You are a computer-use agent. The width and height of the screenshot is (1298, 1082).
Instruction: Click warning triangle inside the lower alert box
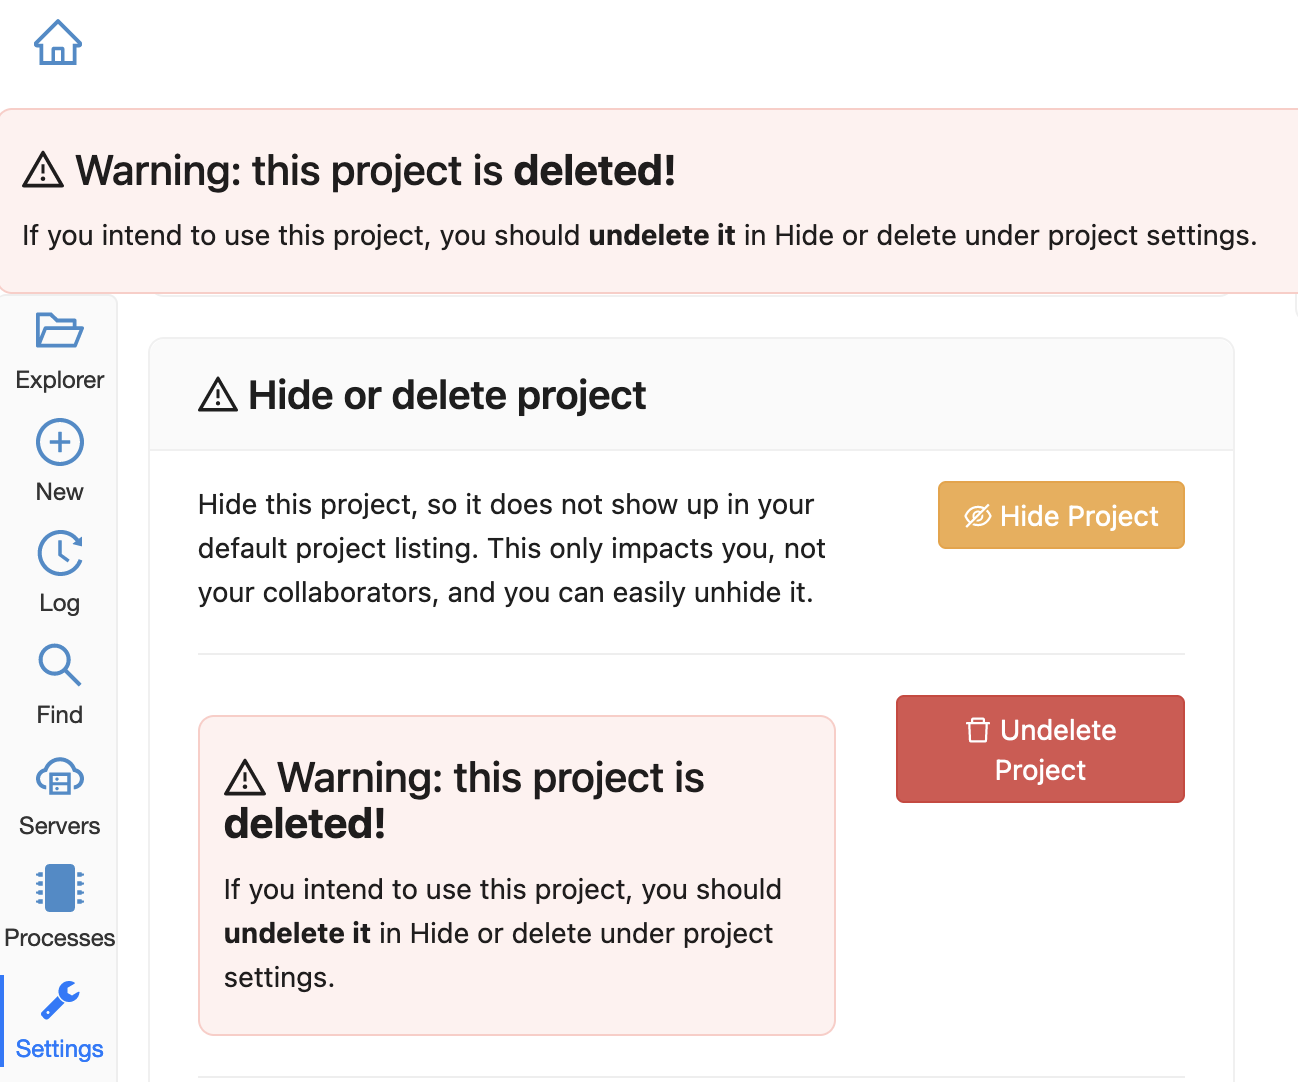click(x=245, y=778)
